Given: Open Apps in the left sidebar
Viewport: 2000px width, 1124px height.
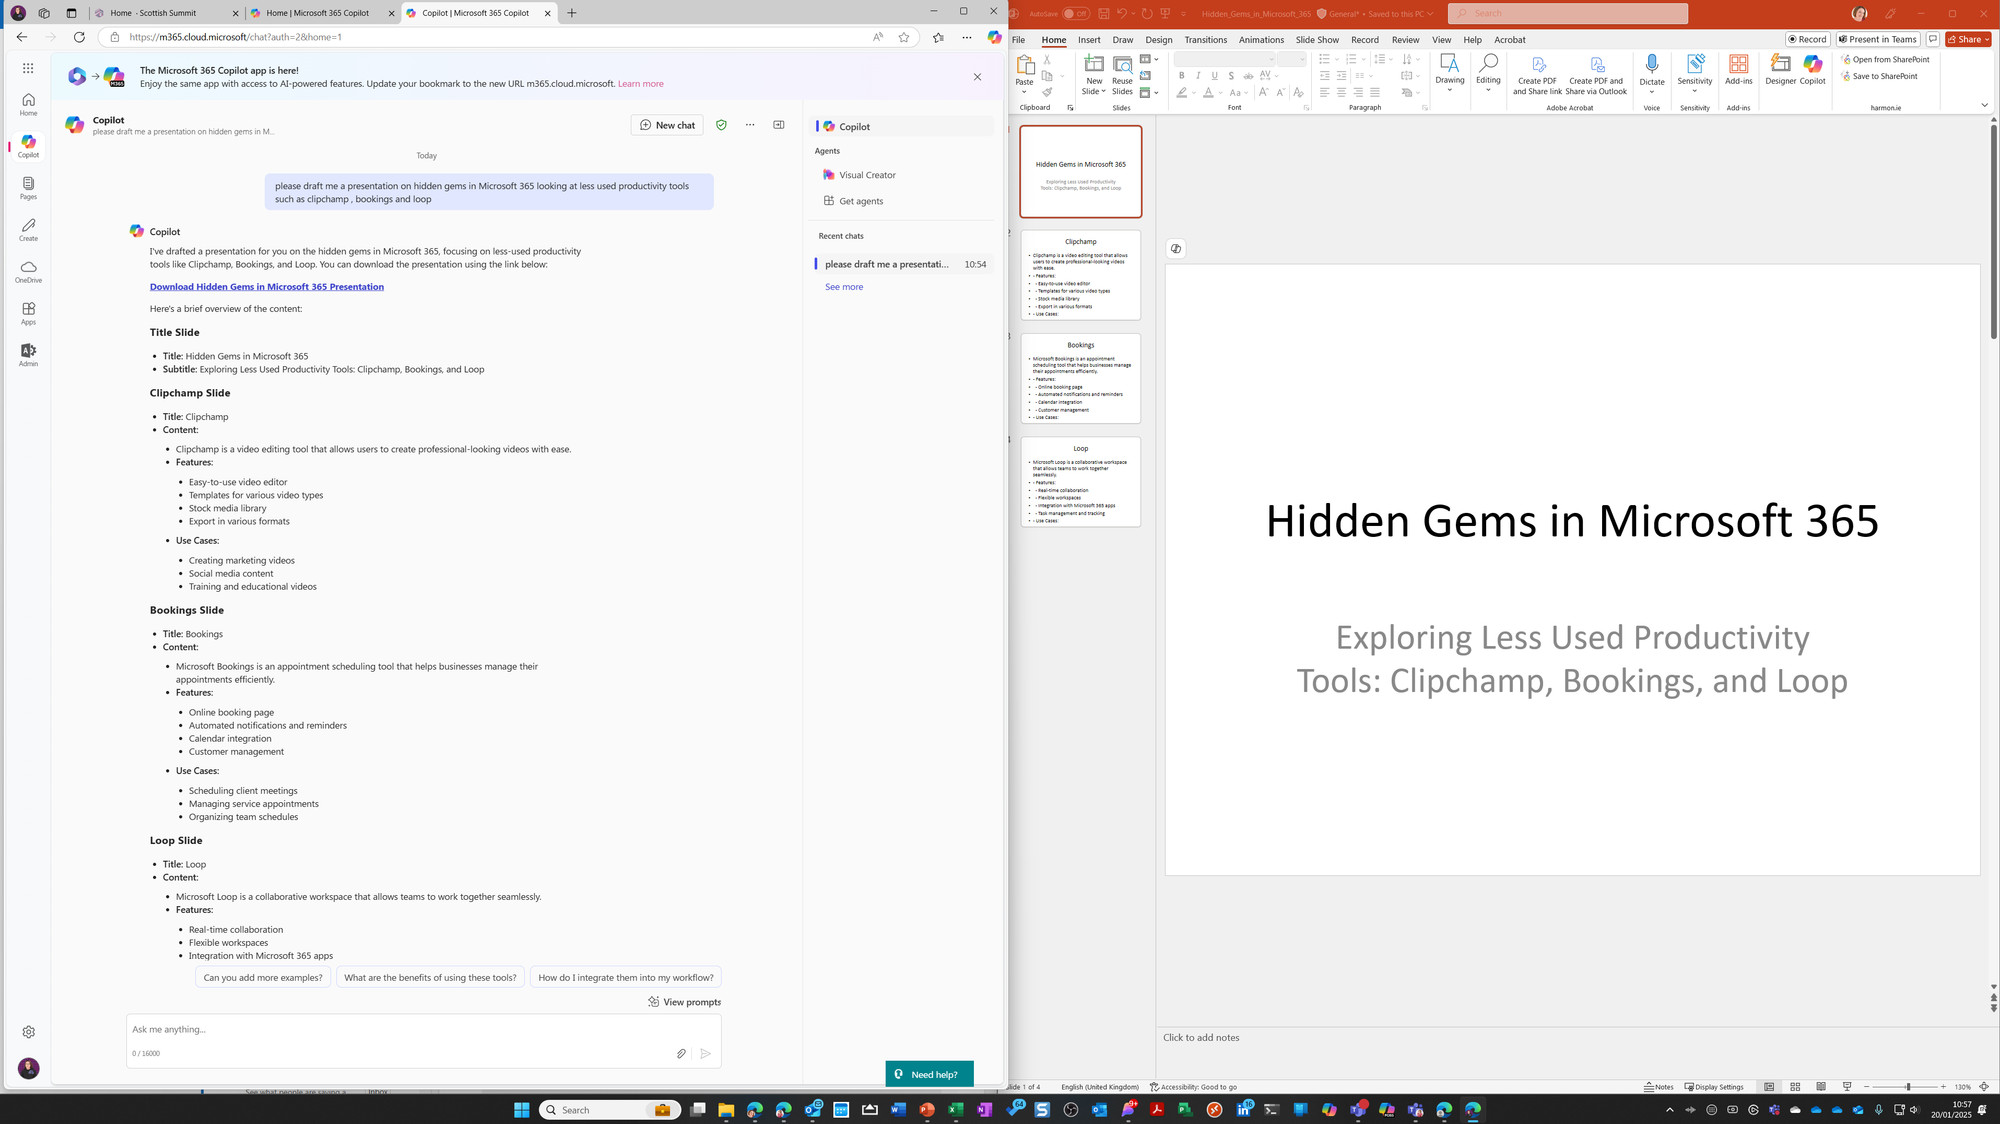Looking at the screenshot, I should pyautogui.click(x=28, y=314).
